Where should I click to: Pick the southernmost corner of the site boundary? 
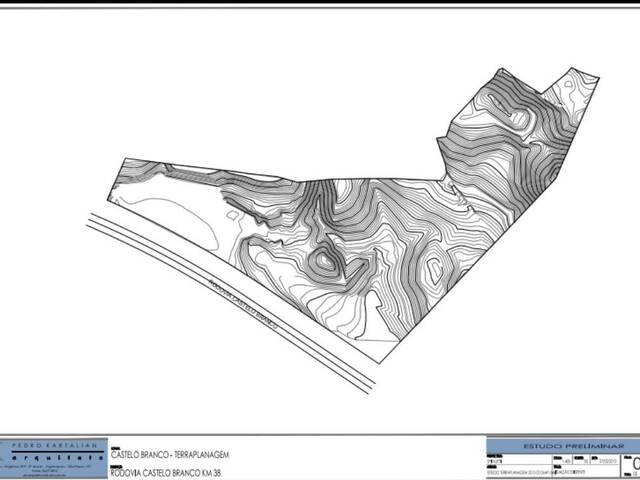[378, 361]
